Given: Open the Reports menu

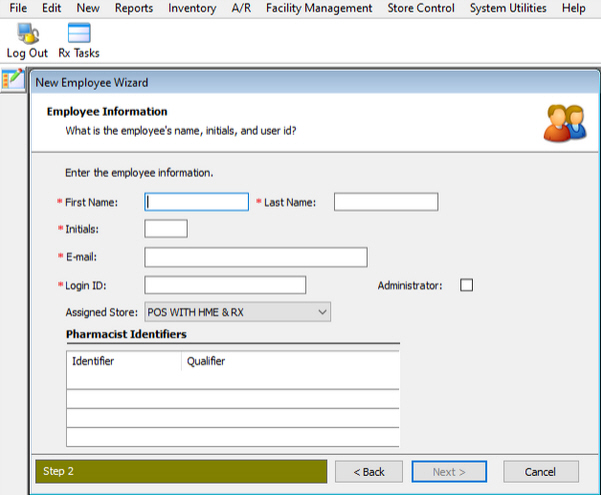Looking at the screenshot, I should pyautogui.click(x=134, y=8).
